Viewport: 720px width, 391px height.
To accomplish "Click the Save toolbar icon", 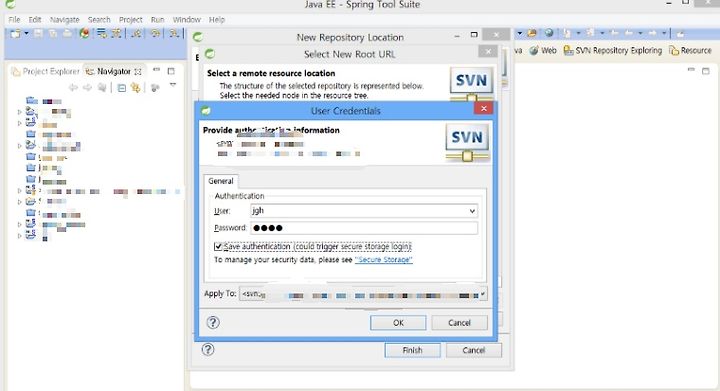I will (x=39, y=33).
